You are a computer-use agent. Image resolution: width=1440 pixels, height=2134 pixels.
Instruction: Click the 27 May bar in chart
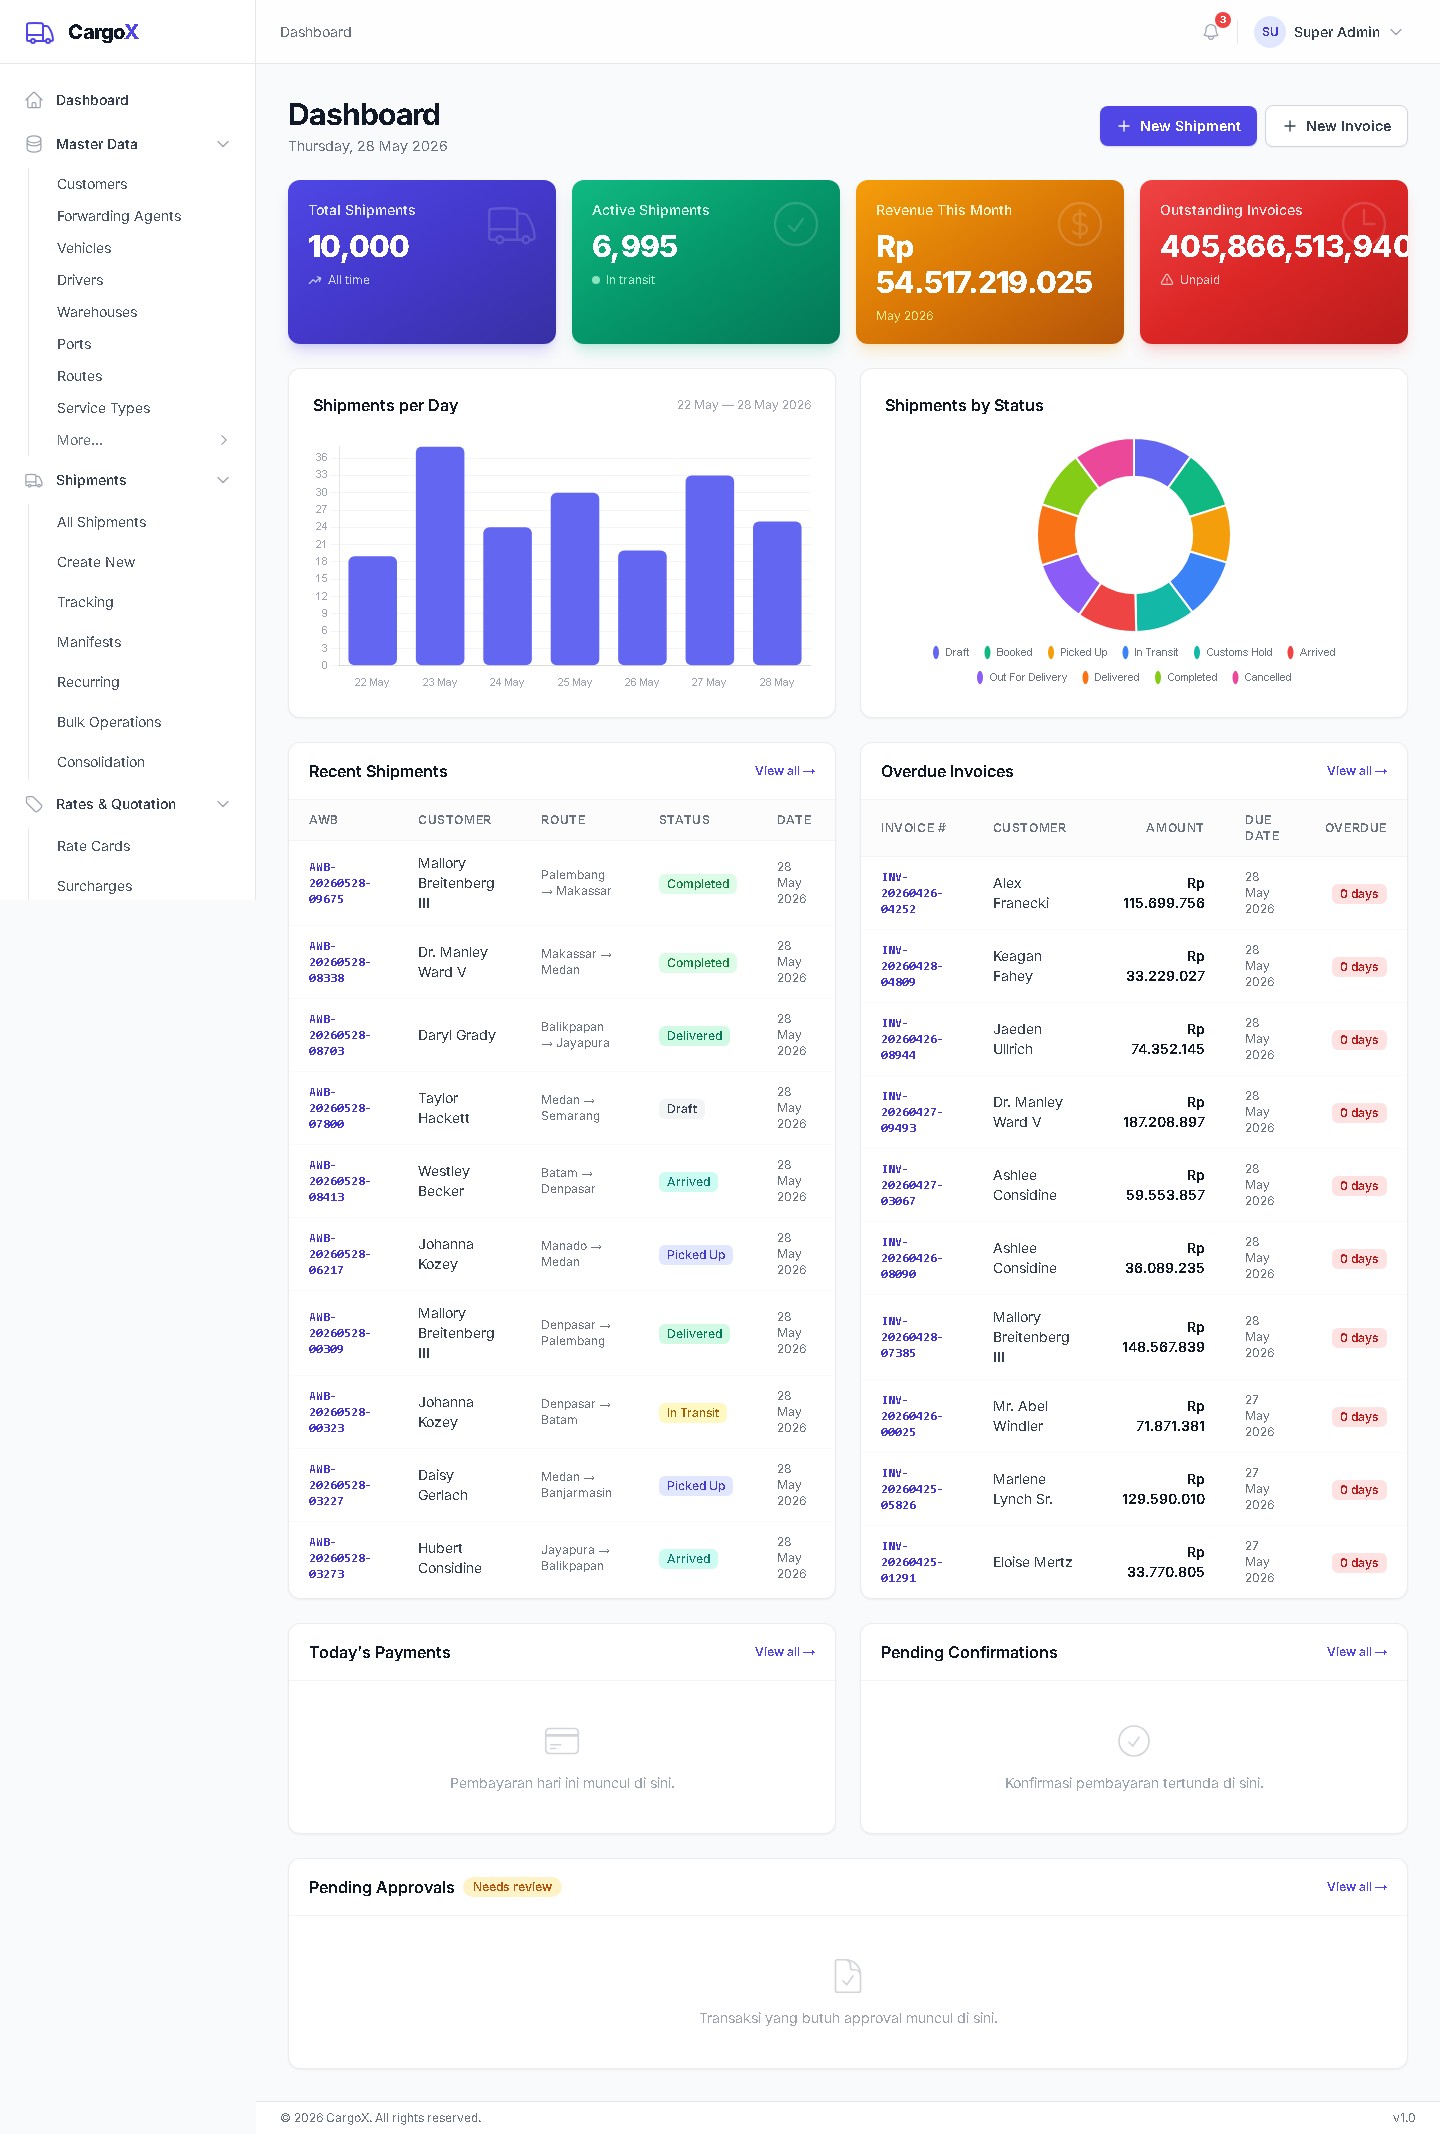(x=710, y=570)
